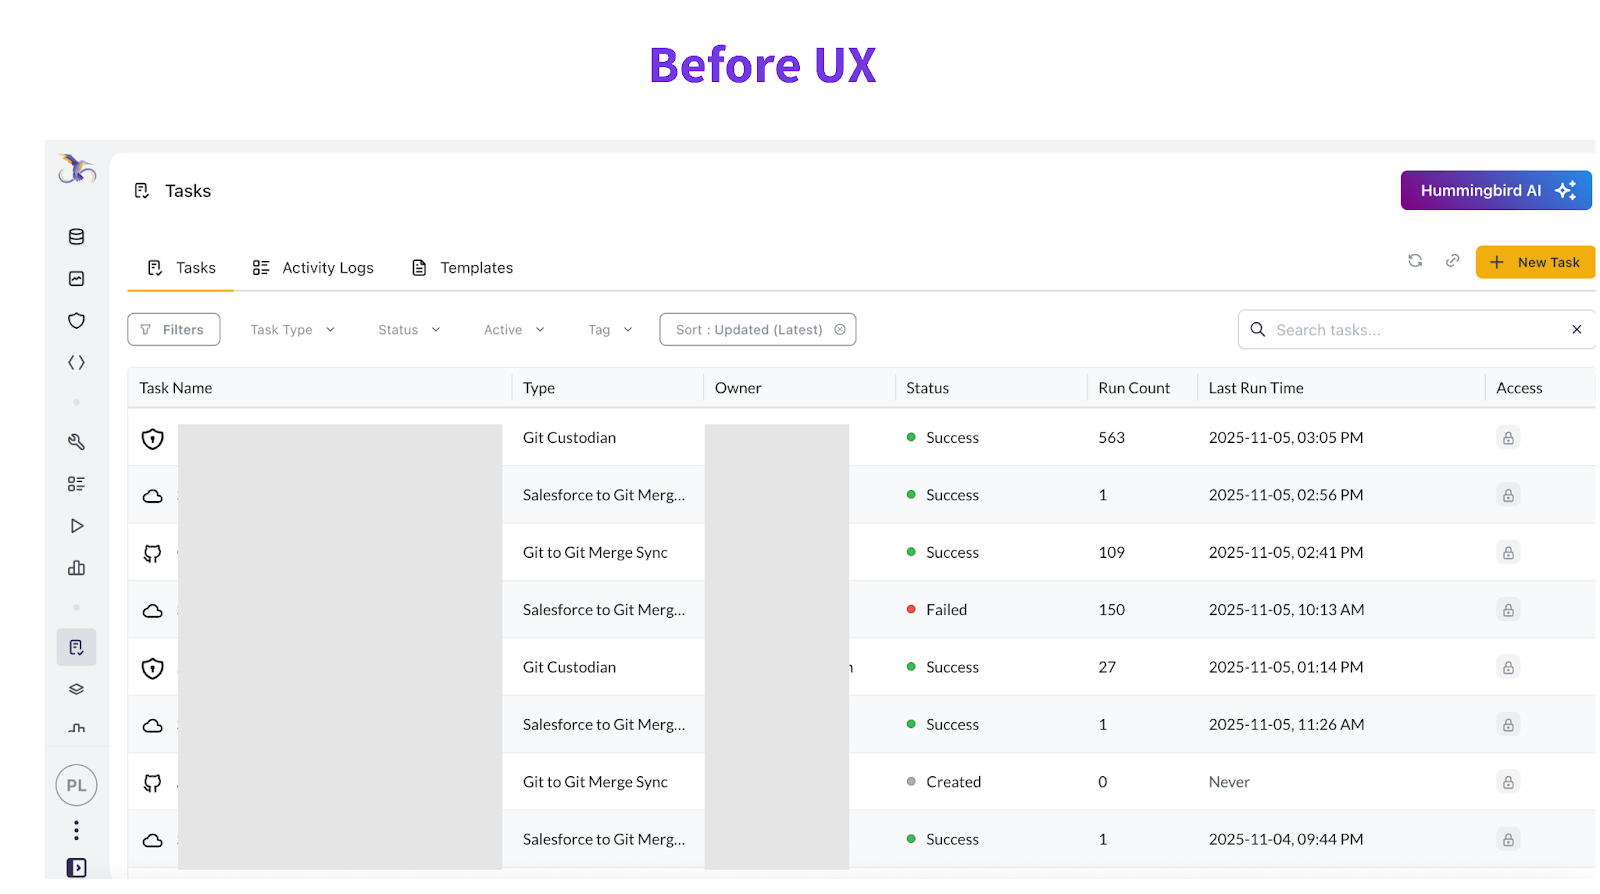Click the database icon in the left sidebar
Viewport: 1600px width, 894px height.
pos(76,237)
